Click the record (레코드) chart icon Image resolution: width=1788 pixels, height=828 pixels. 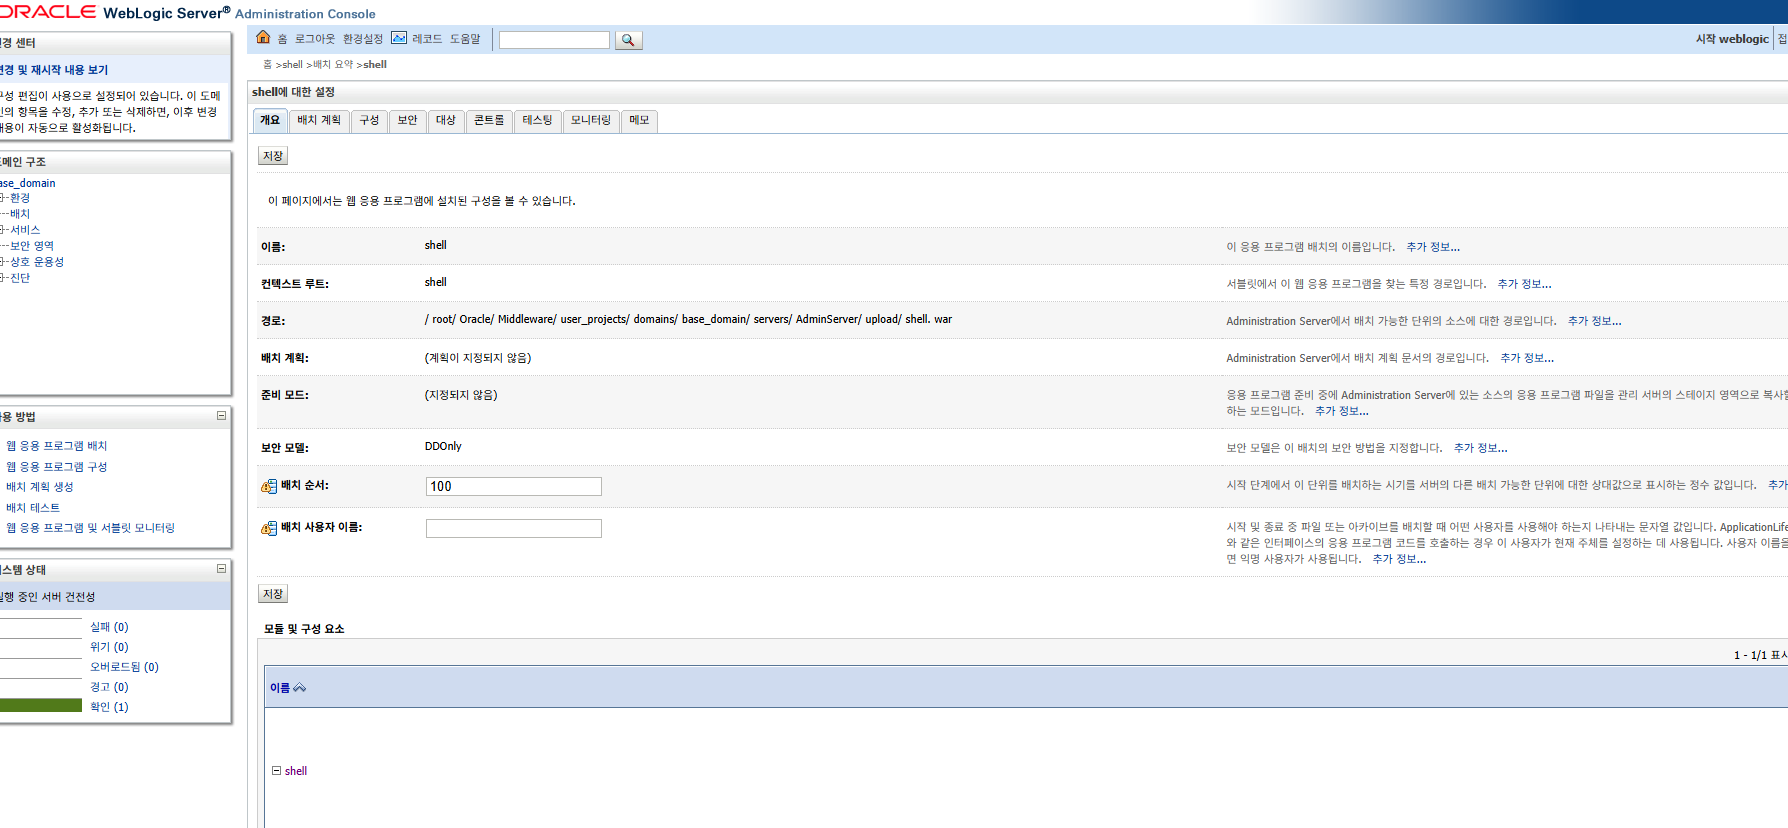[x=399, y=38]
